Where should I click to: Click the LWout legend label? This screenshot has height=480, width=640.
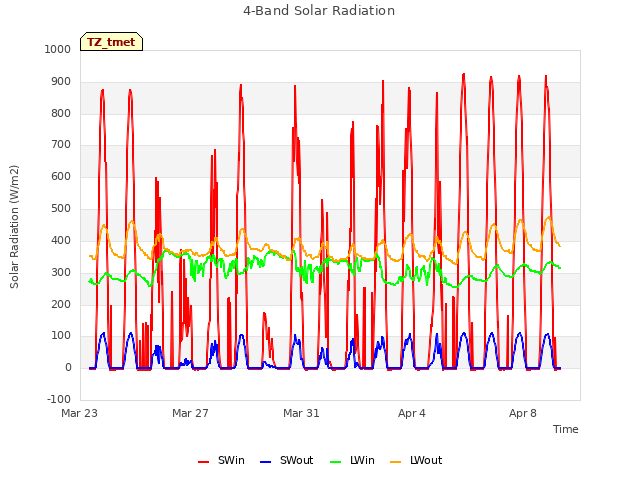(x=426, y=460)
